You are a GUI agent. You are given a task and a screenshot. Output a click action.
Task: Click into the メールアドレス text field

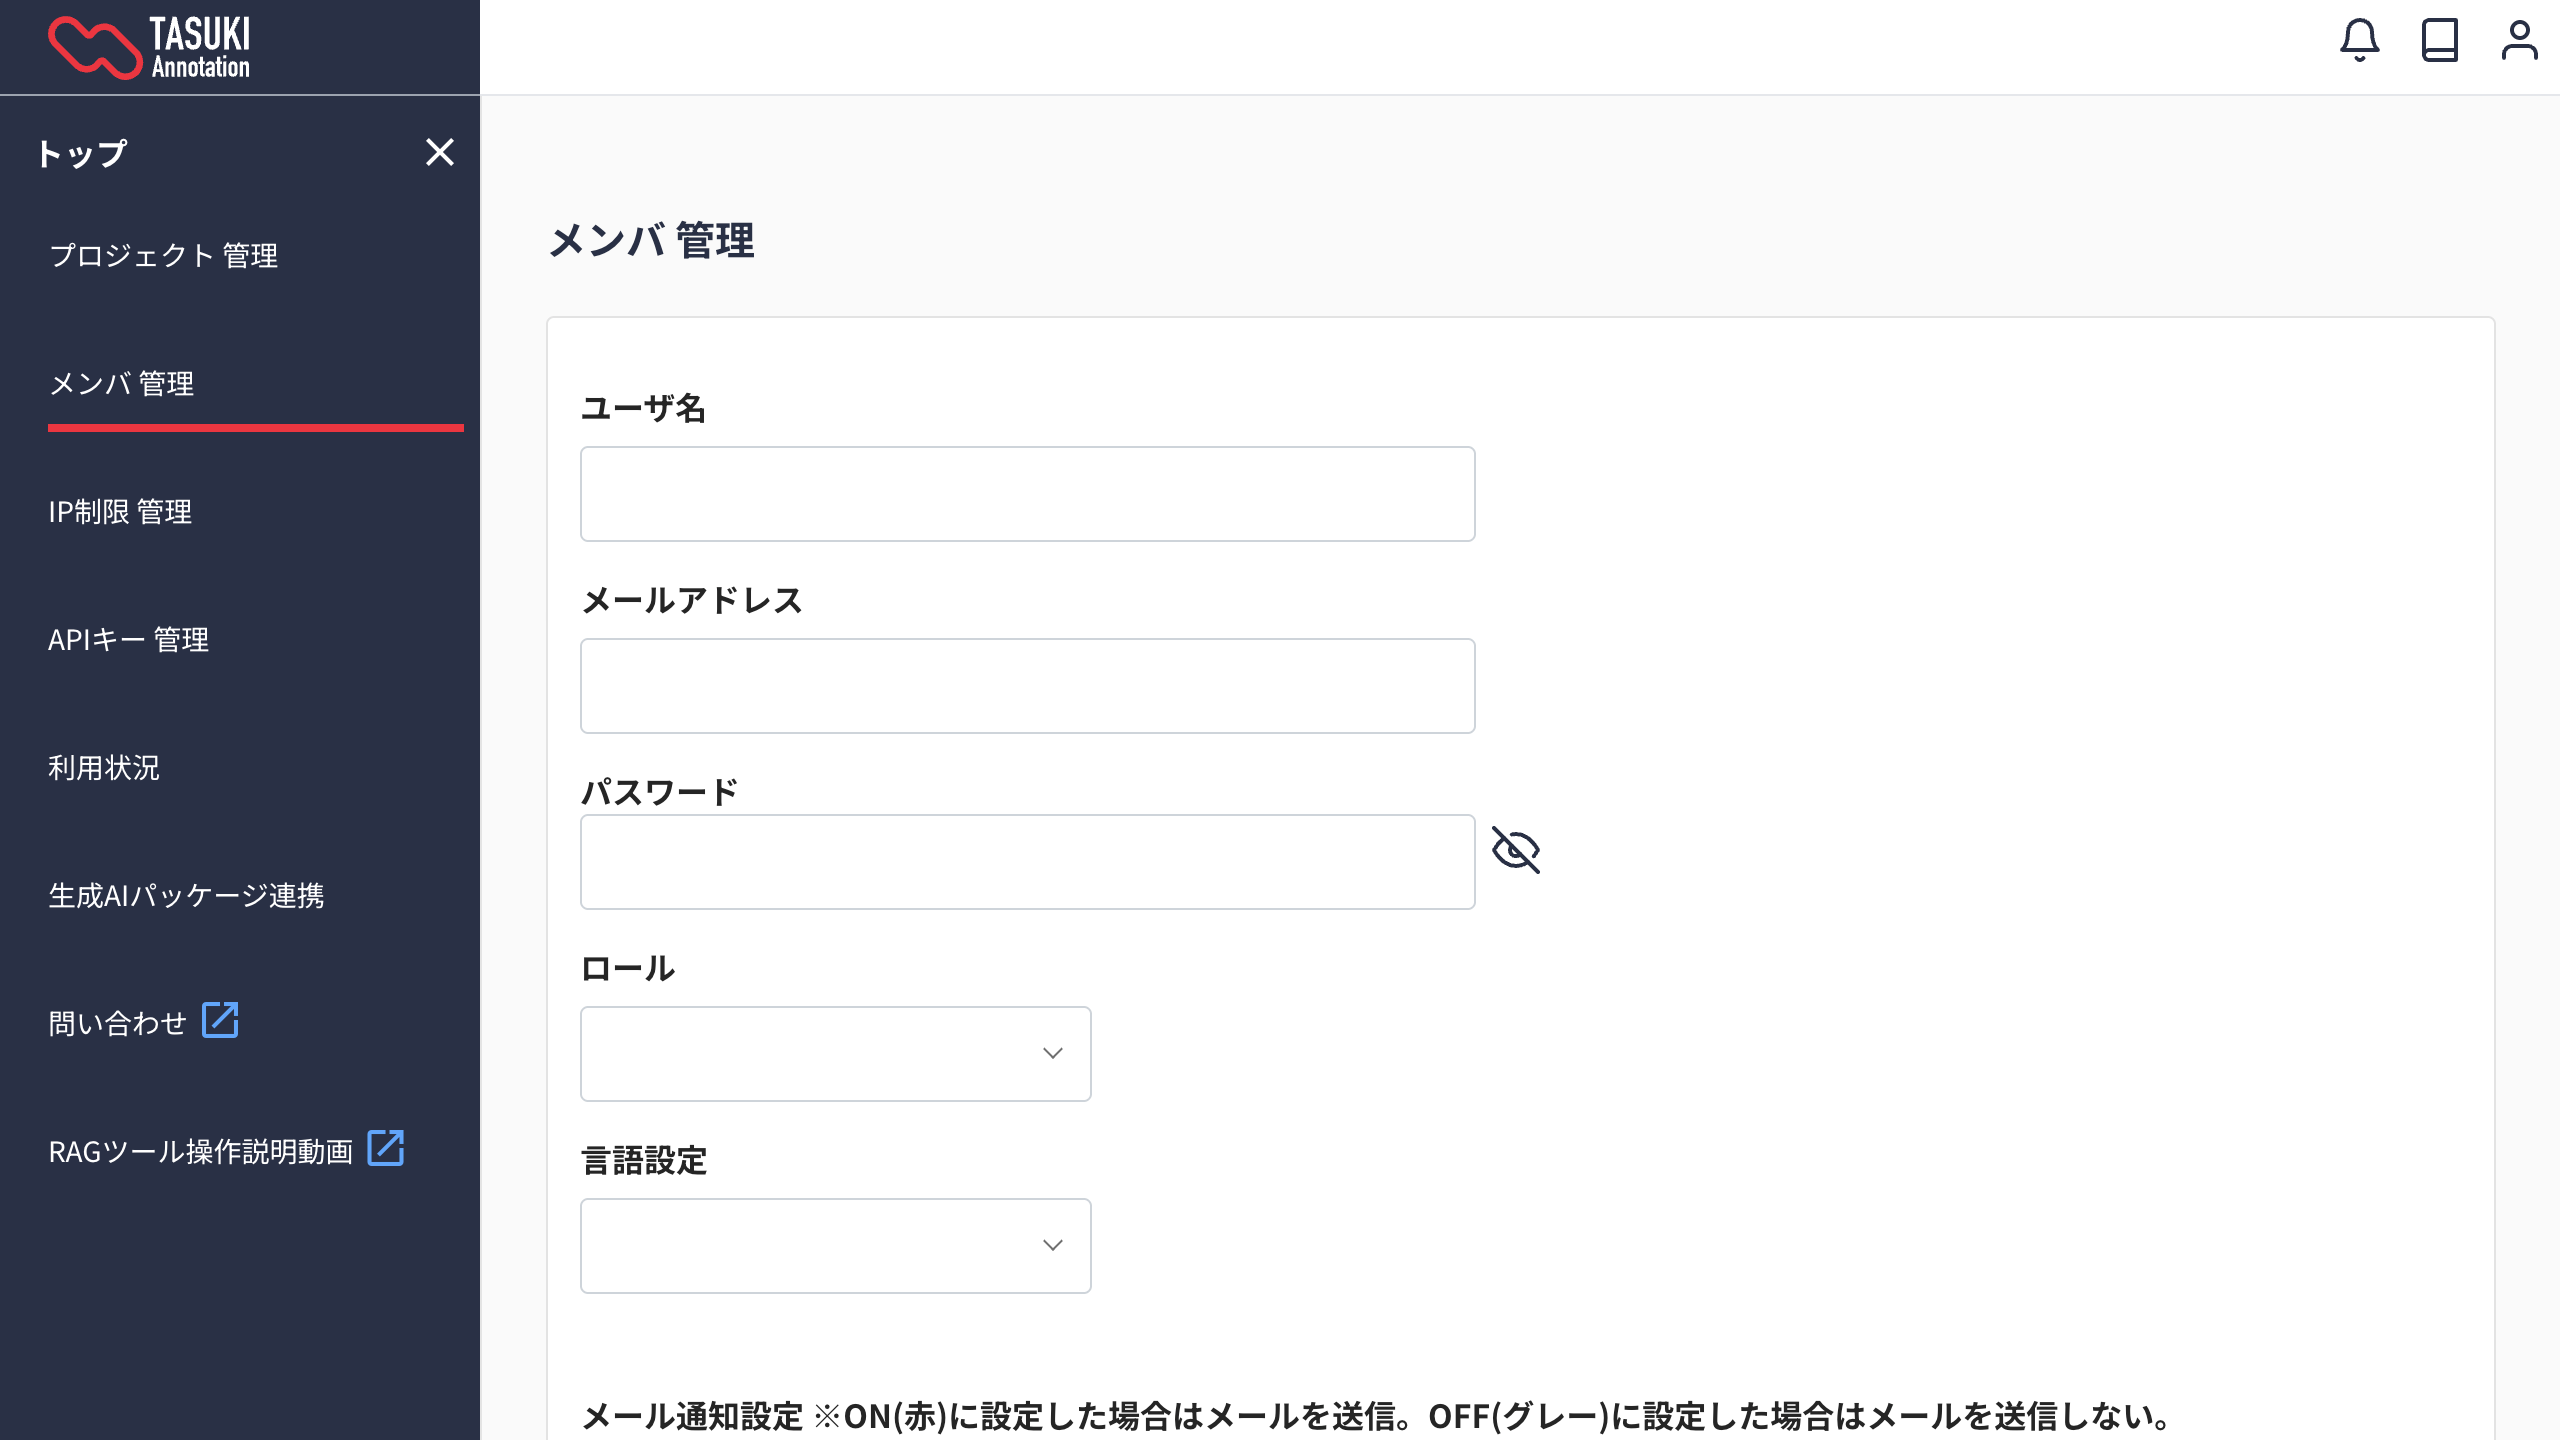tap(1027, 686)
